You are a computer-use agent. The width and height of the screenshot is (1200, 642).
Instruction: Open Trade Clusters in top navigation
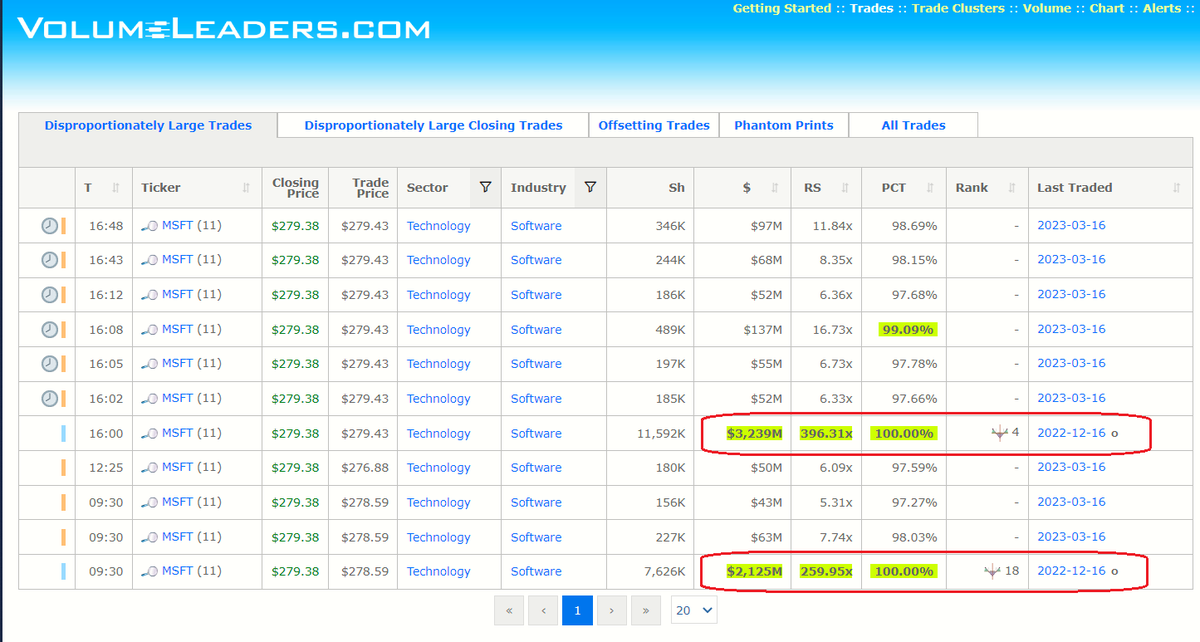(x=958, y=9)
